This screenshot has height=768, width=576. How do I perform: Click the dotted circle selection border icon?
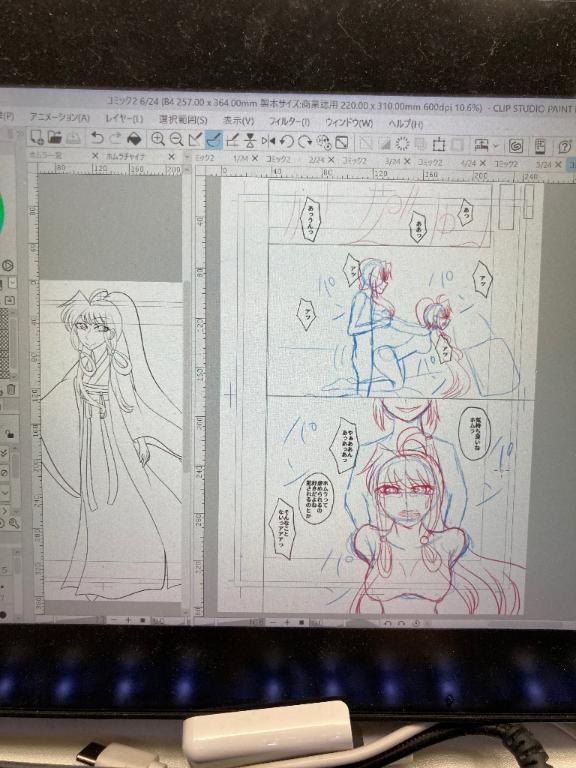click(402, 144)
